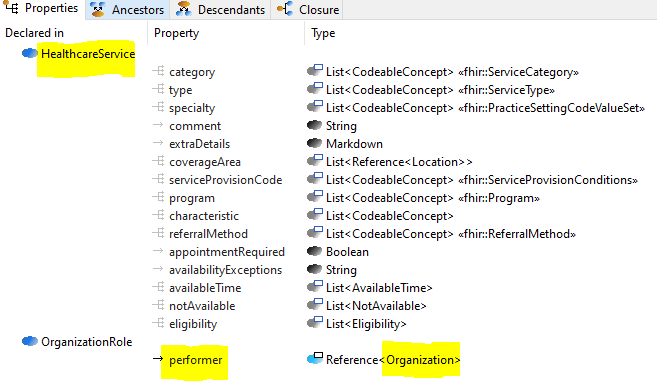Switch to the Ancestors tab
The width and height of the screenshot is (657, 381).
pos(127,10)
